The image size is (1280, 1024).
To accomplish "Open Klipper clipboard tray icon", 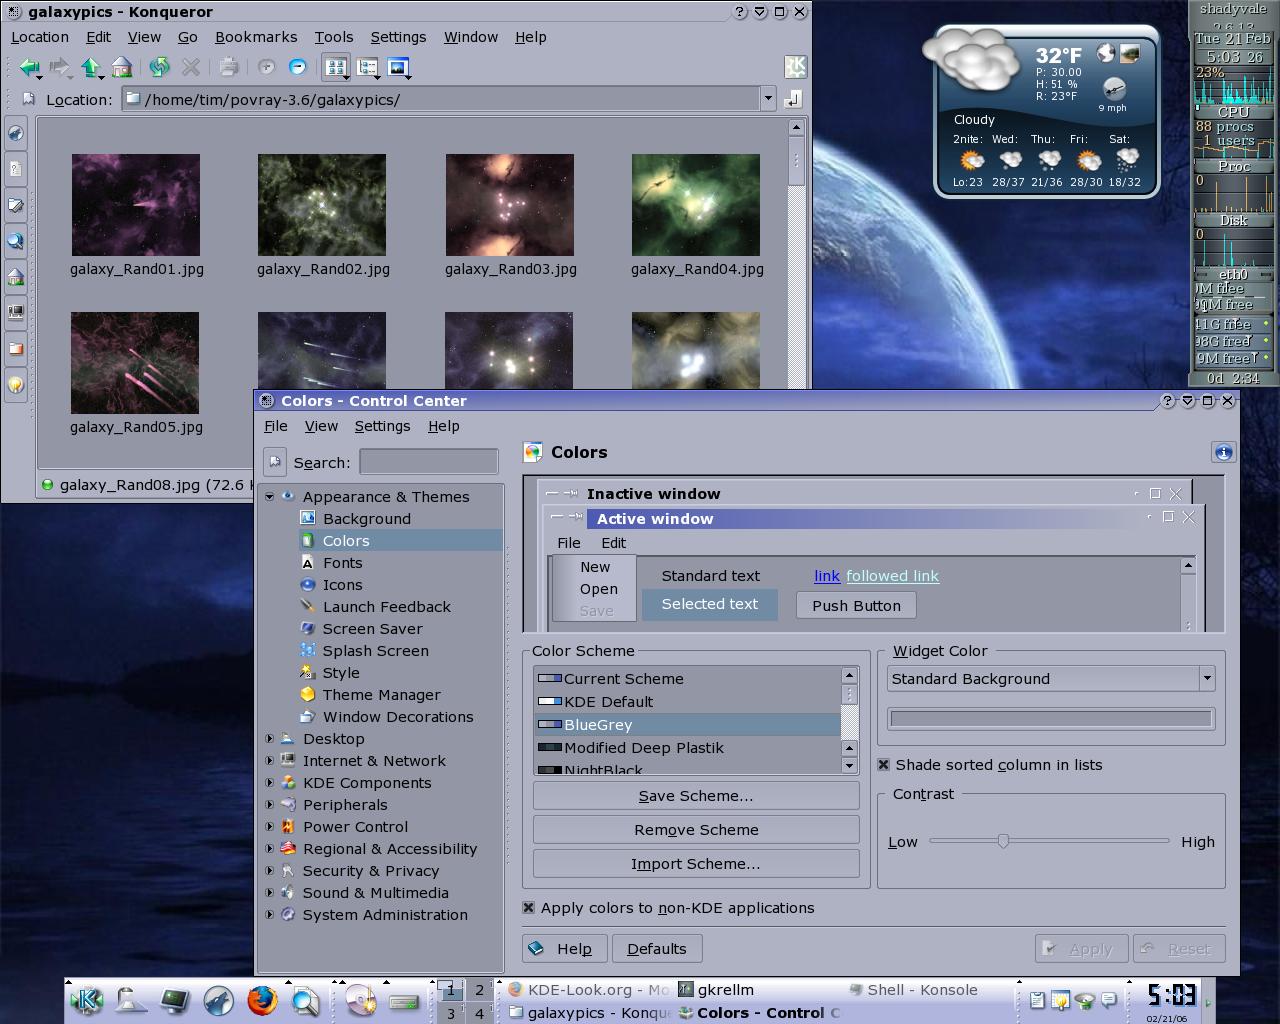I will pyautogui.click(x=1037, y=999).
